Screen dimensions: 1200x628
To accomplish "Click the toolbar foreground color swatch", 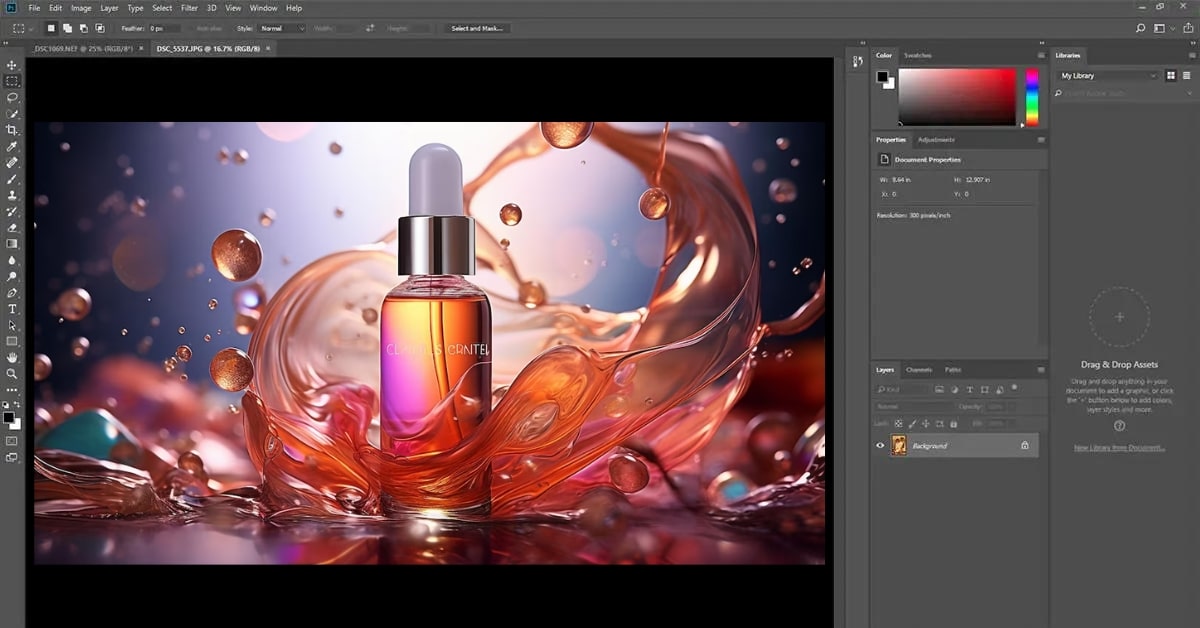I will [x=9, y=416].
